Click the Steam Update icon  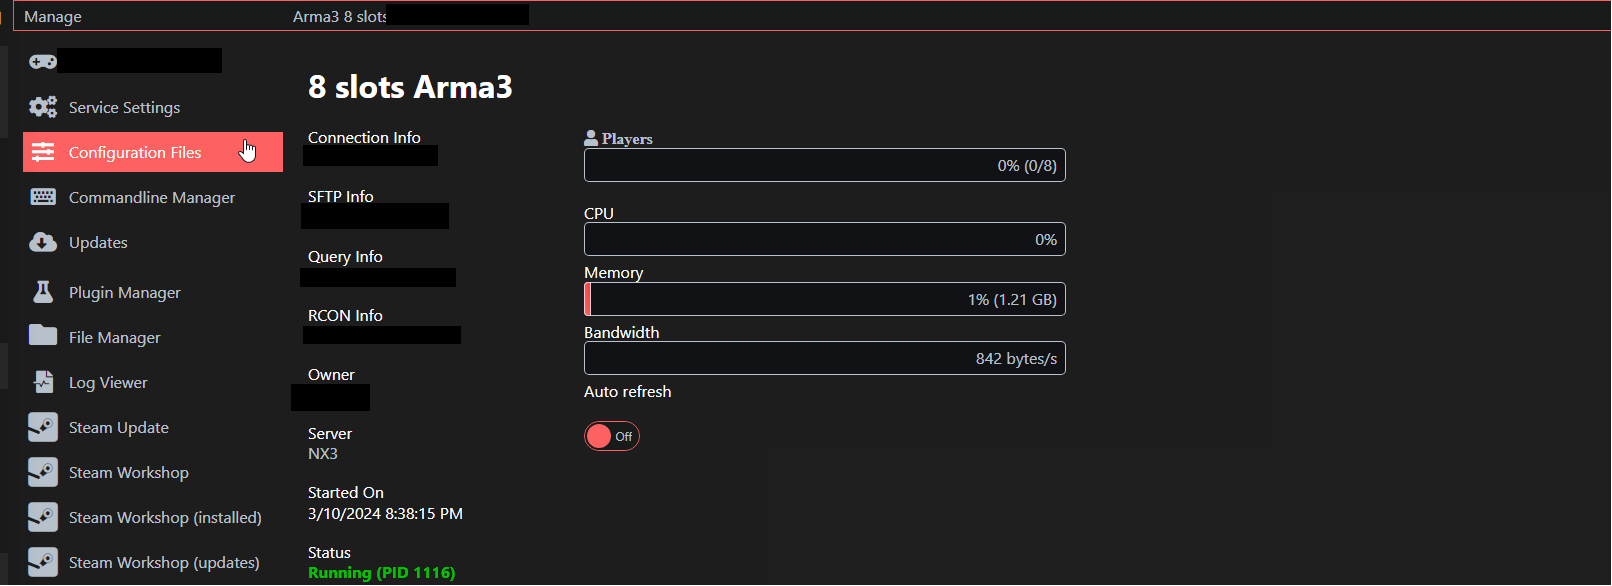(43, 427)
